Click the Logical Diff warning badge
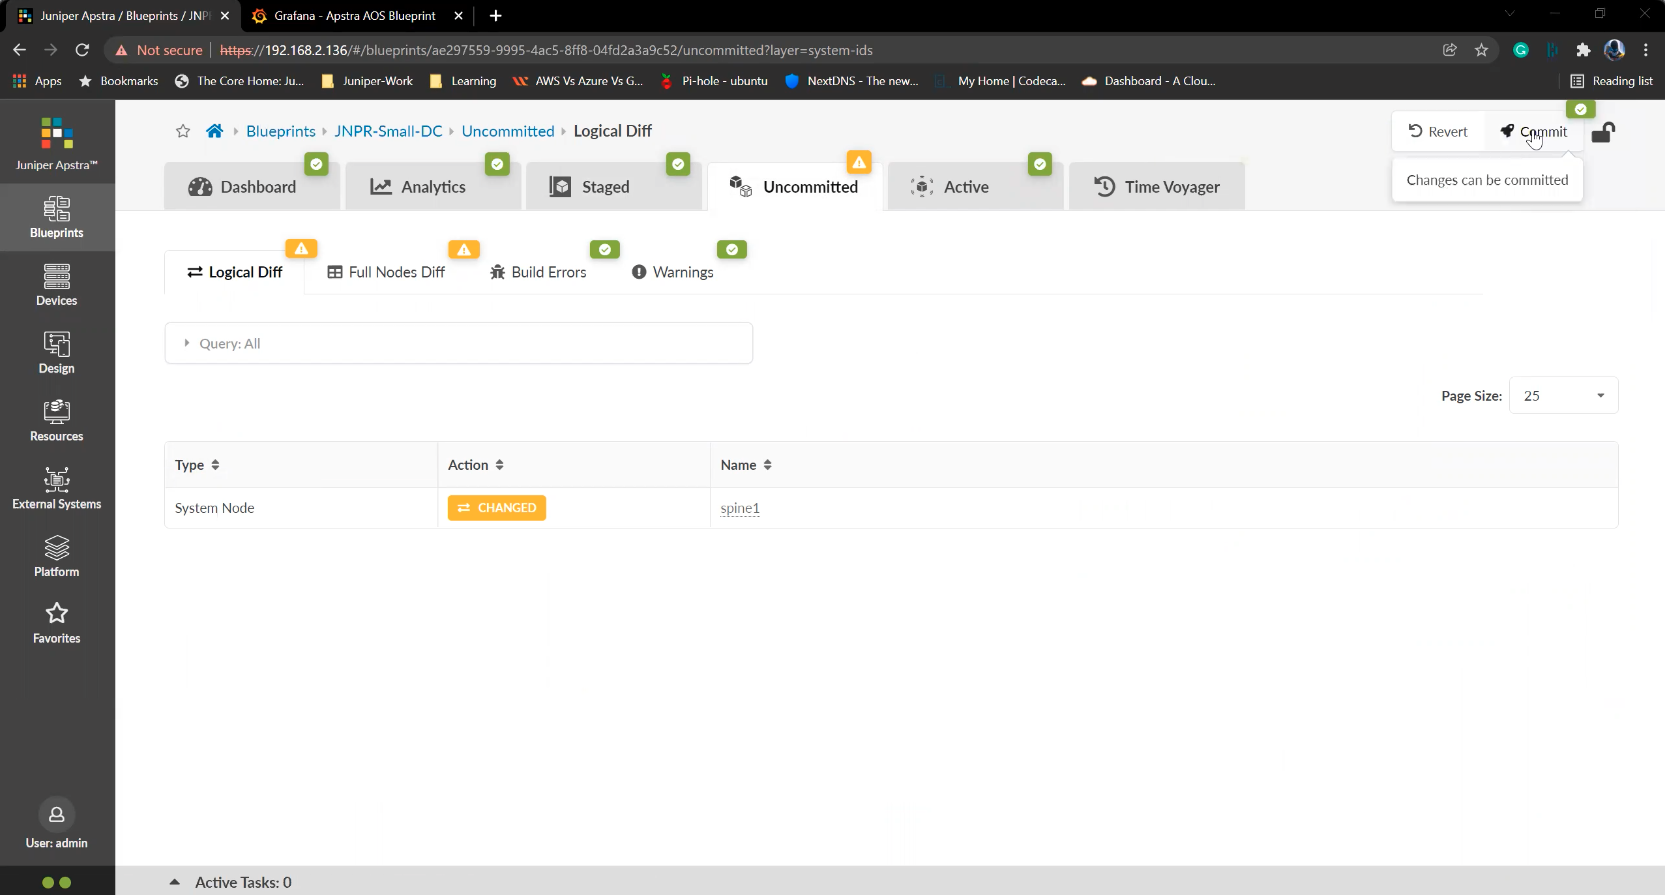This screenshot has width=1665, height=895. click(301, 248)
